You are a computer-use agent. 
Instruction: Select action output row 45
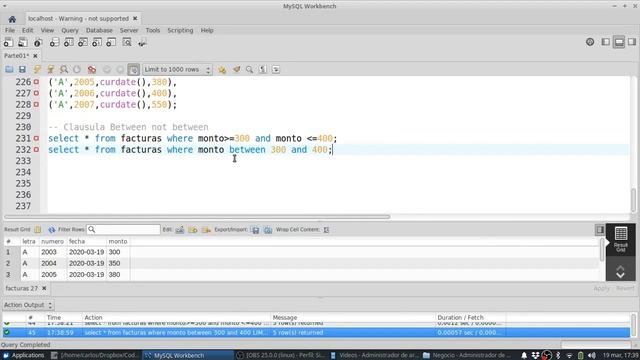point(316,333)
